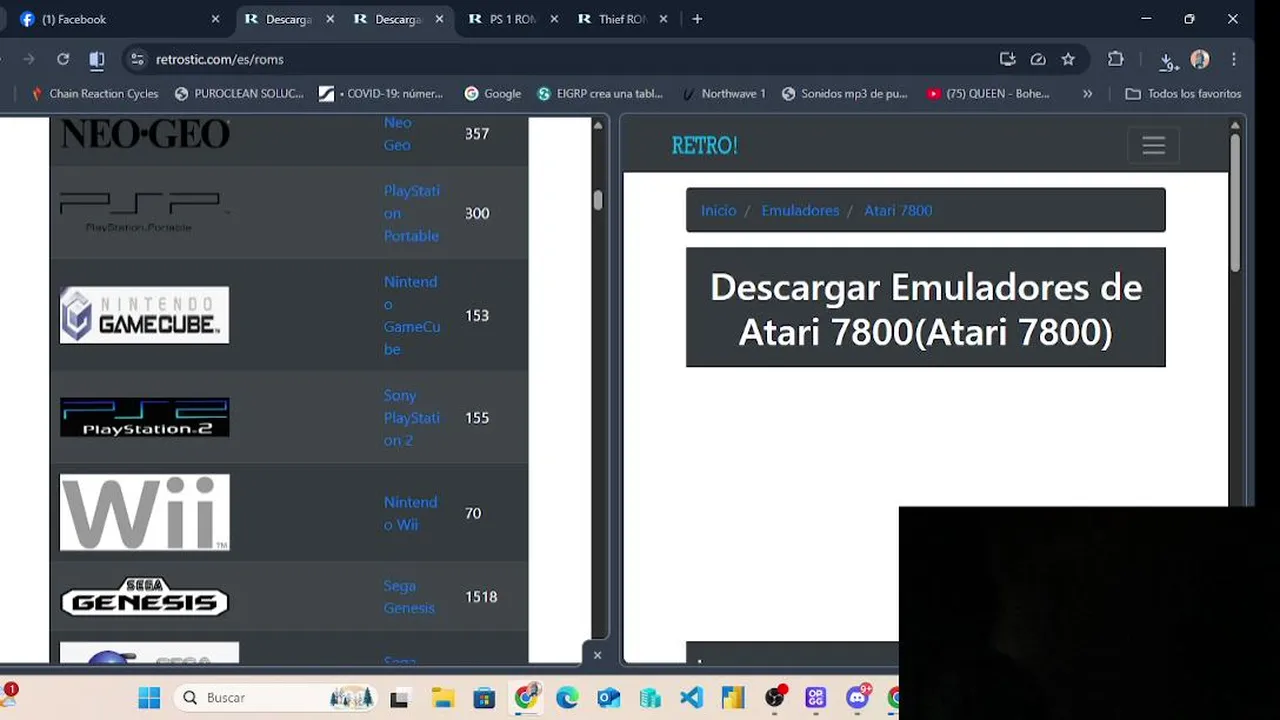1280x720 pixels.
Task: Open Discord from the taskbar
Action: click(x=858, y=697)
